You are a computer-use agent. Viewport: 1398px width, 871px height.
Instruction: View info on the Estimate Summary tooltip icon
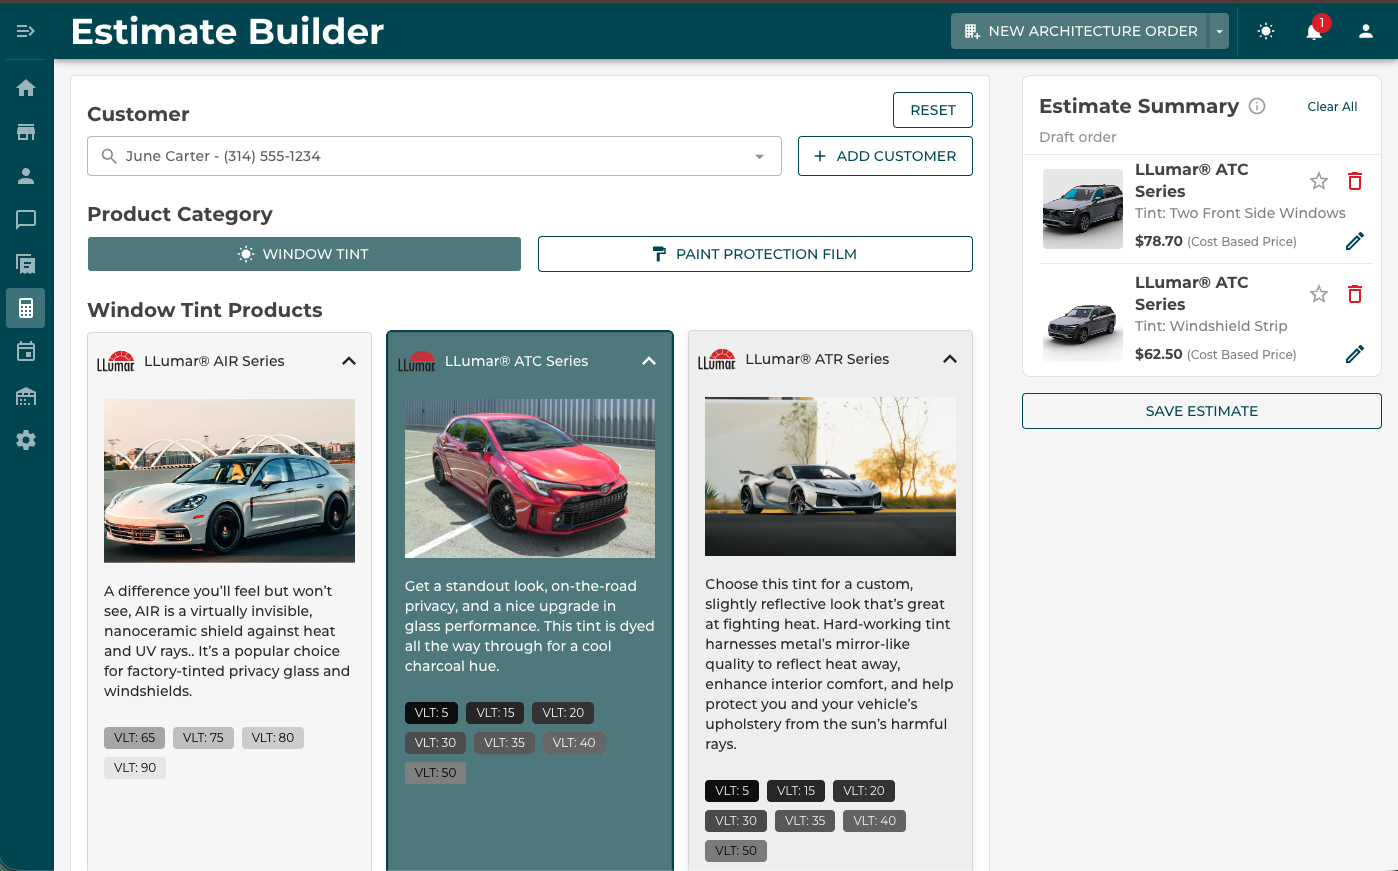click(x=1257, y=105)
